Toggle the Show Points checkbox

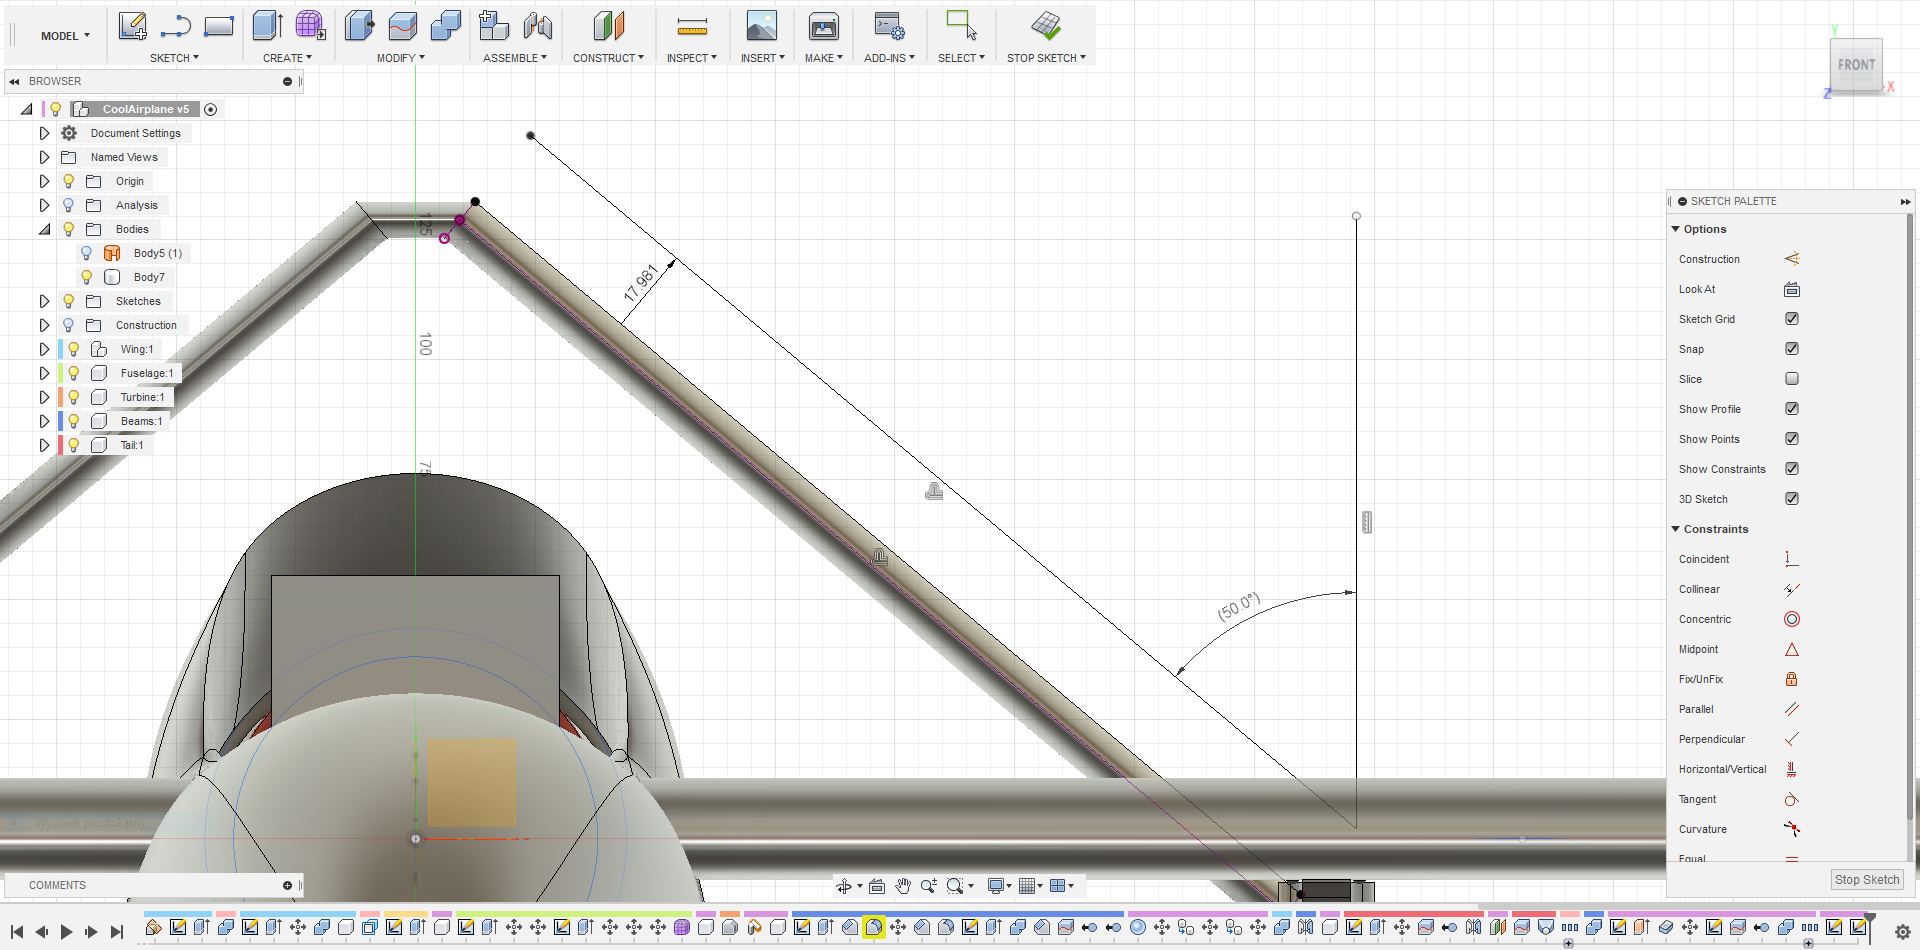pyautogui.click(x=1792, y=439)
